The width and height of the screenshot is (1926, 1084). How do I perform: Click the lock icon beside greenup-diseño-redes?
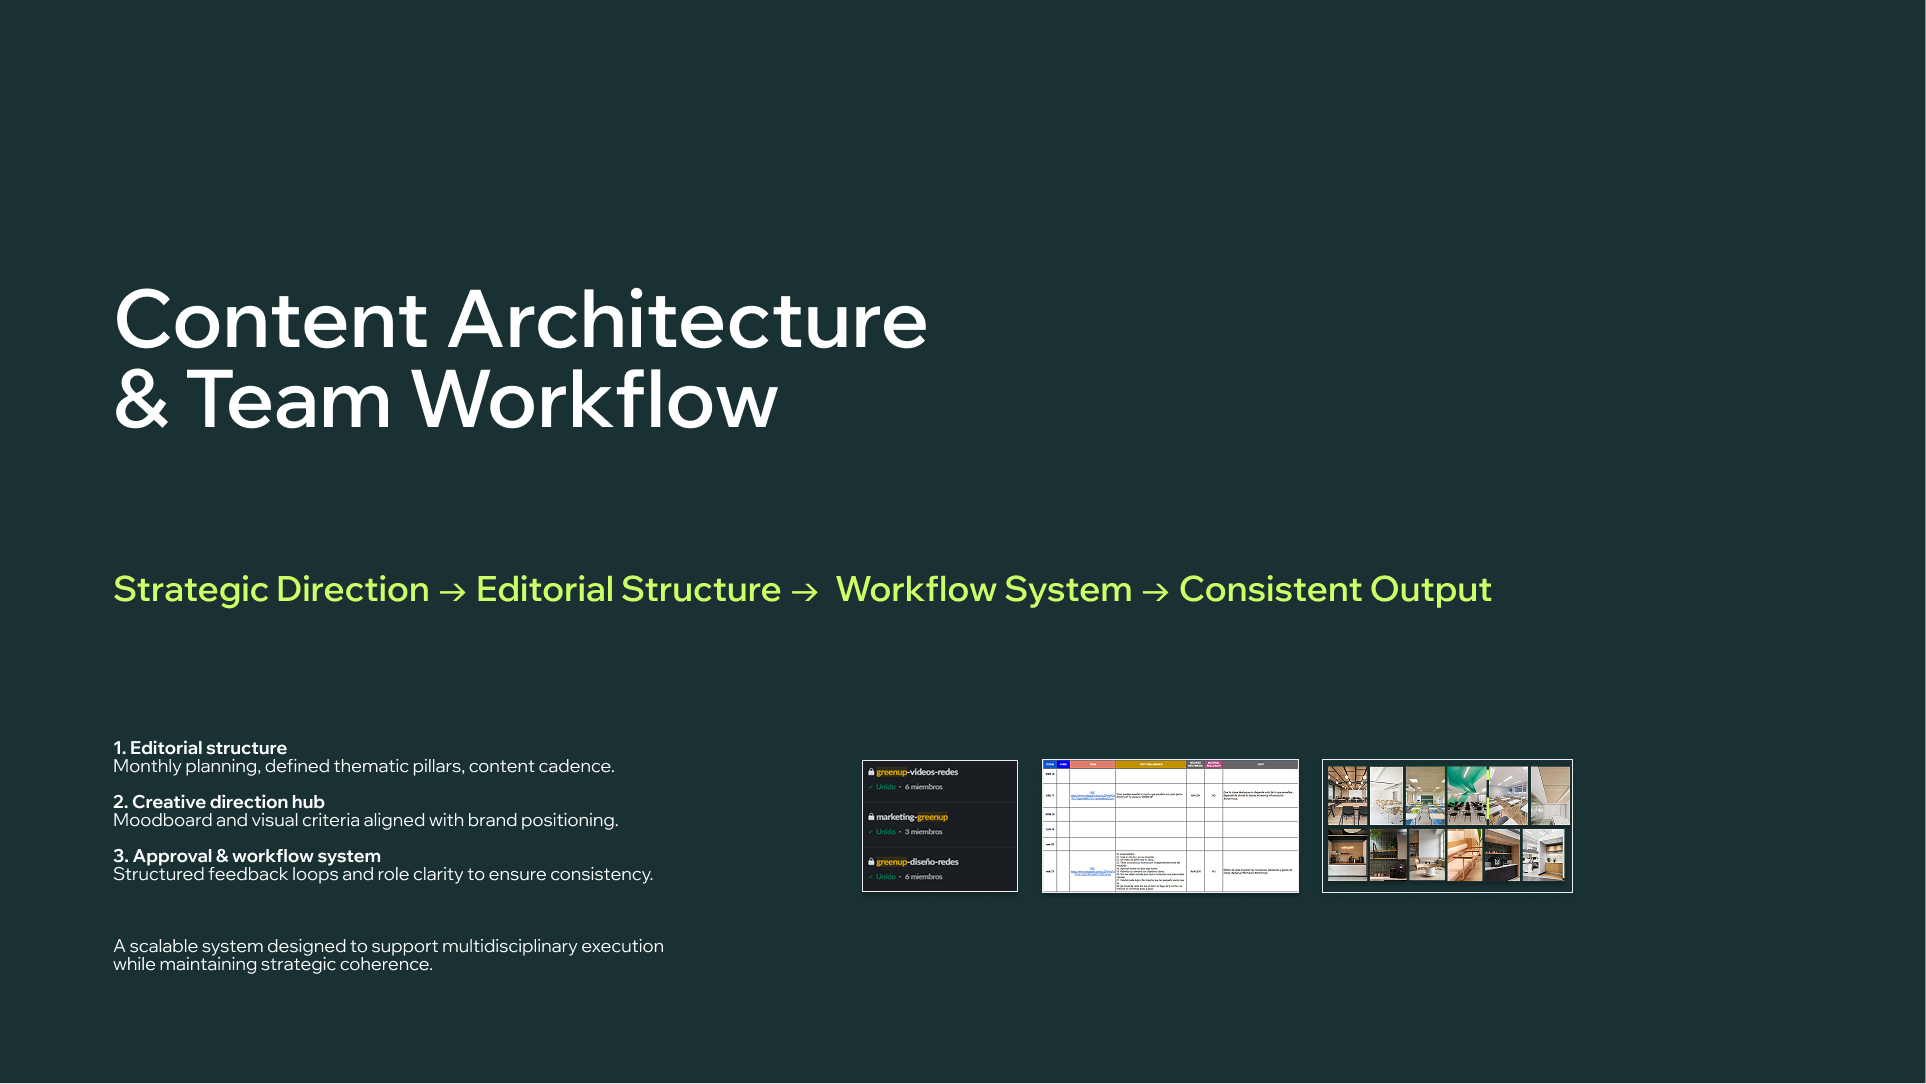pyautogui.click(x=871, y=862)
